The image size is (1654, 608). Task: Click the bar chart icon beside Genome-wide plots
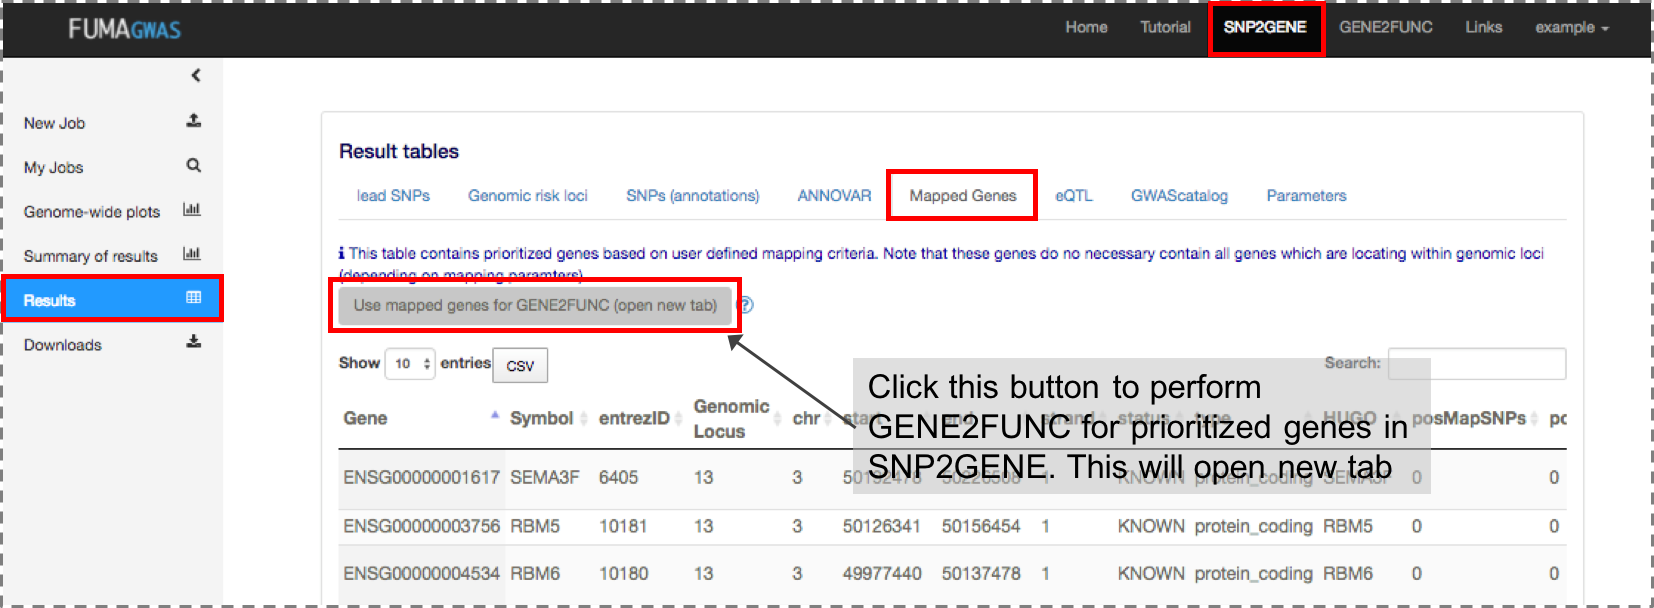pyautogui.click(x=192, y=210)
